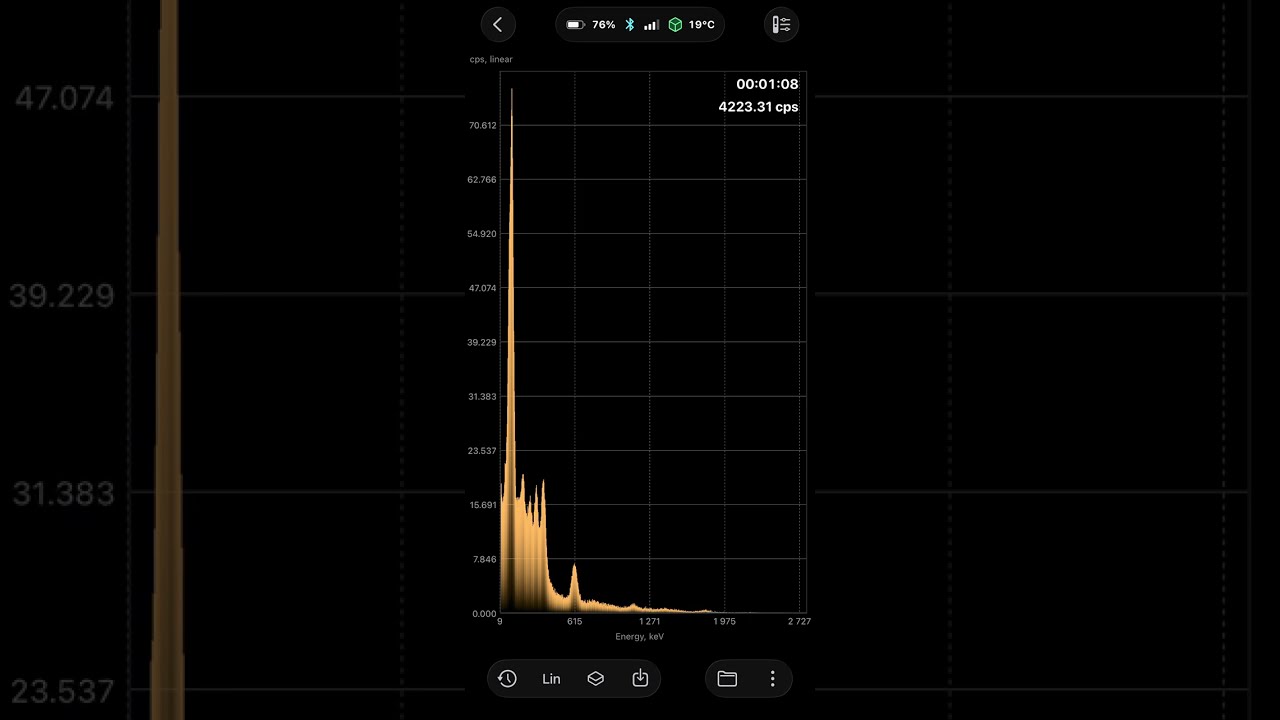
Task: Go back using the left chevron
Action: coord(498,25)
